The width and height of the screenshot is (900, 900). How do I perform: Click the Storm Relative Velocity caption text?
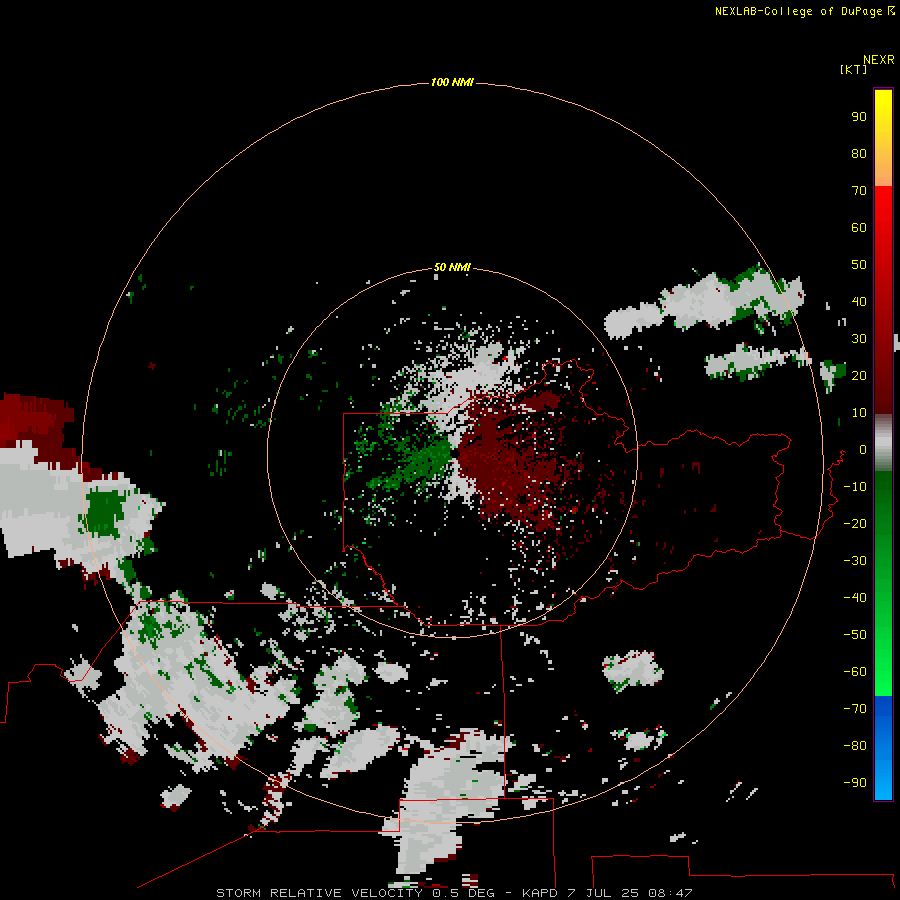coord(454,893)
